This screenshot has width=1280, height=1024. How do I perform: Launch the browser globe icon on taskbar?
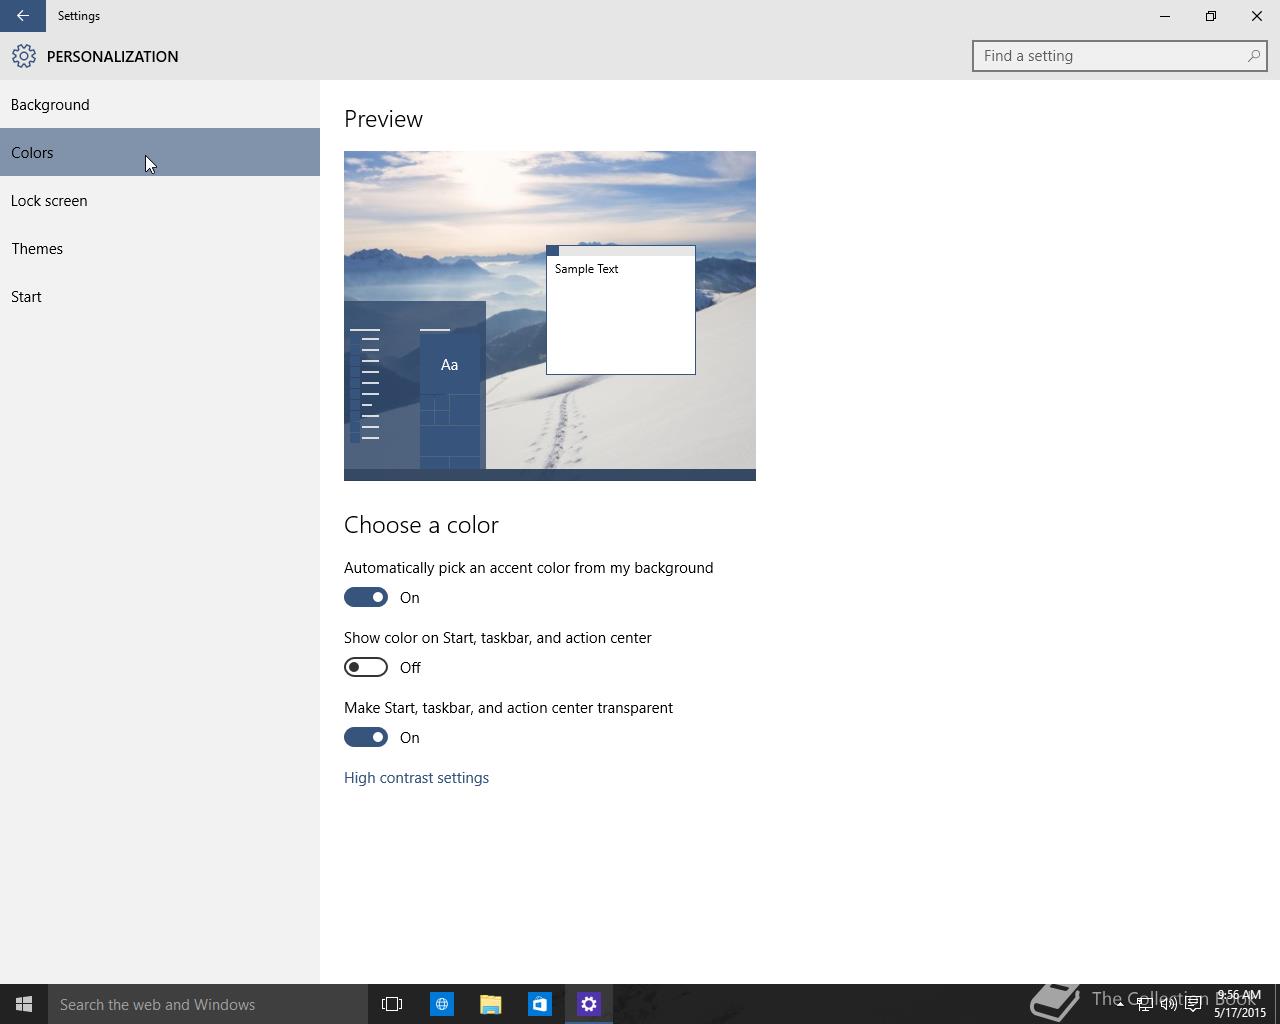[441, 1004]
